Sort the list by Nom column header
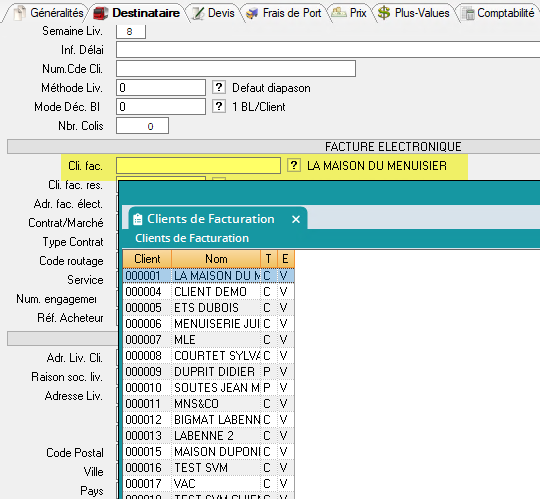Image resolution: width=540 pixels, height=499 pixels. tap(216, 259)
